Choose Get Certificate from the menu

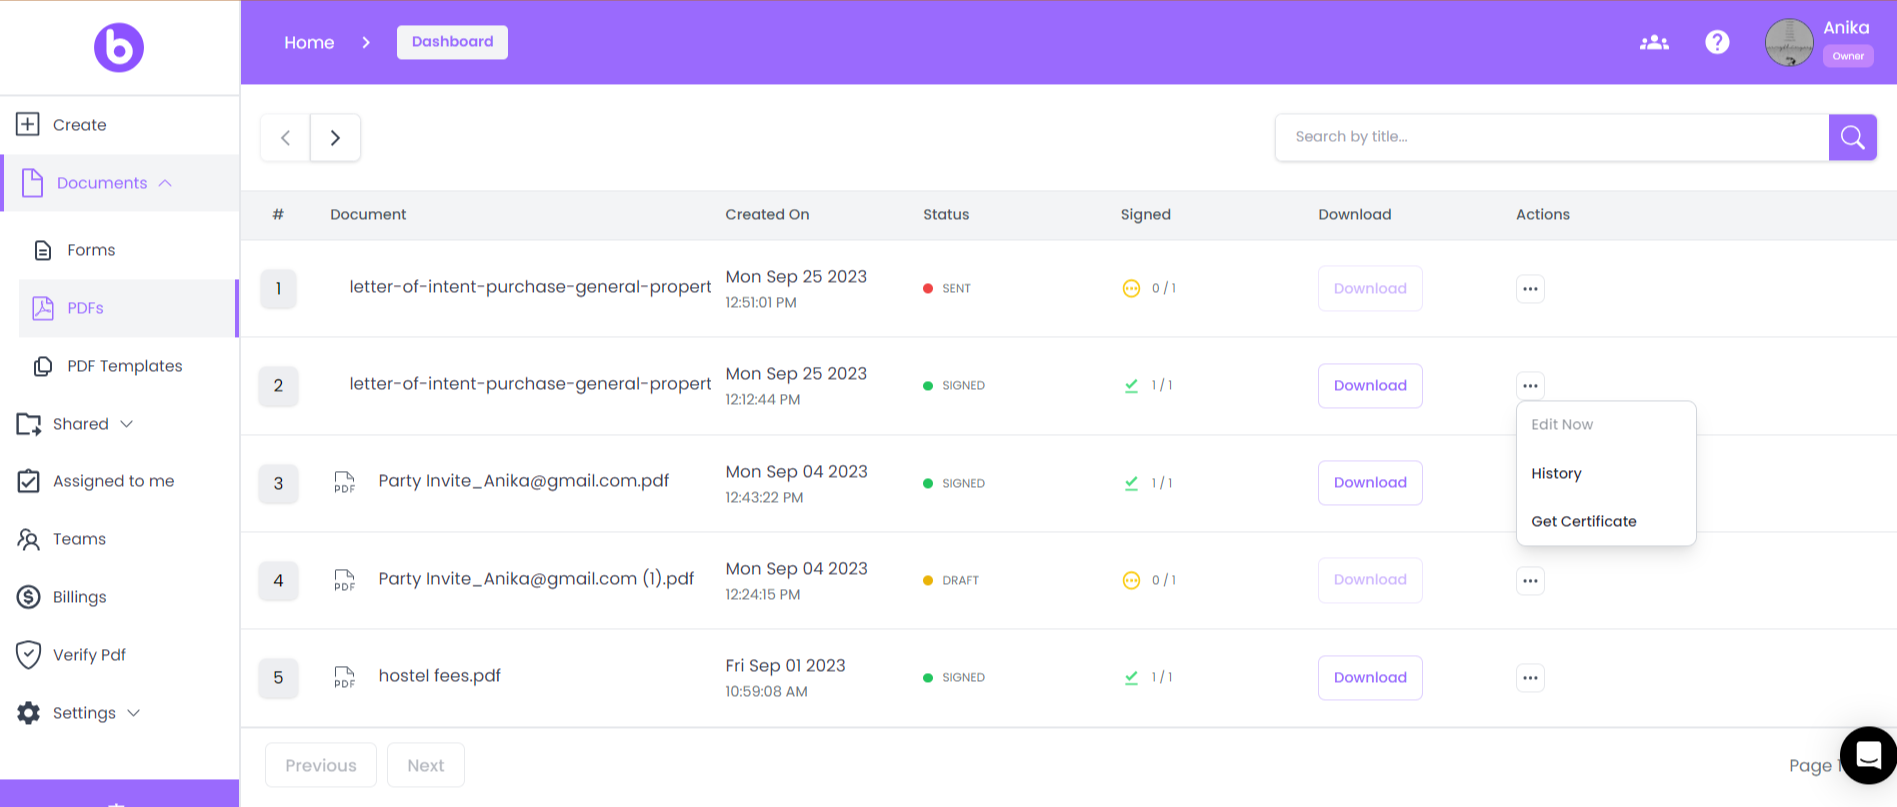point(1583,521)
